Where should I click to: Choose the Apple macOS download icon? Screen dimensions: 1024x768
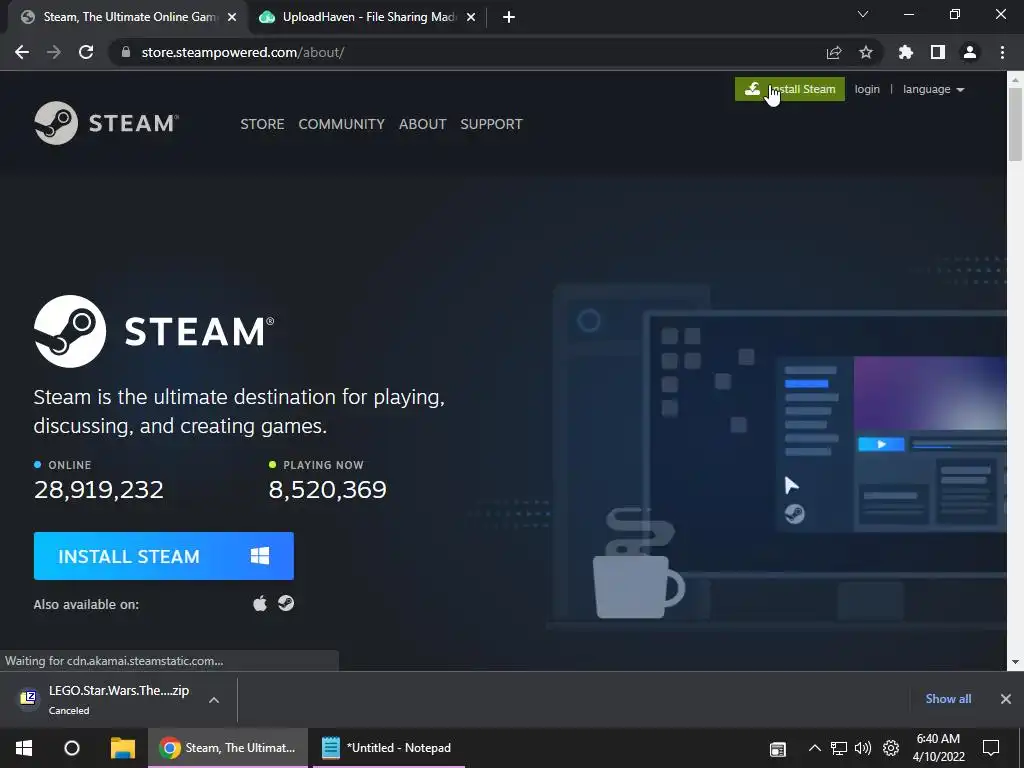[260, 603]
